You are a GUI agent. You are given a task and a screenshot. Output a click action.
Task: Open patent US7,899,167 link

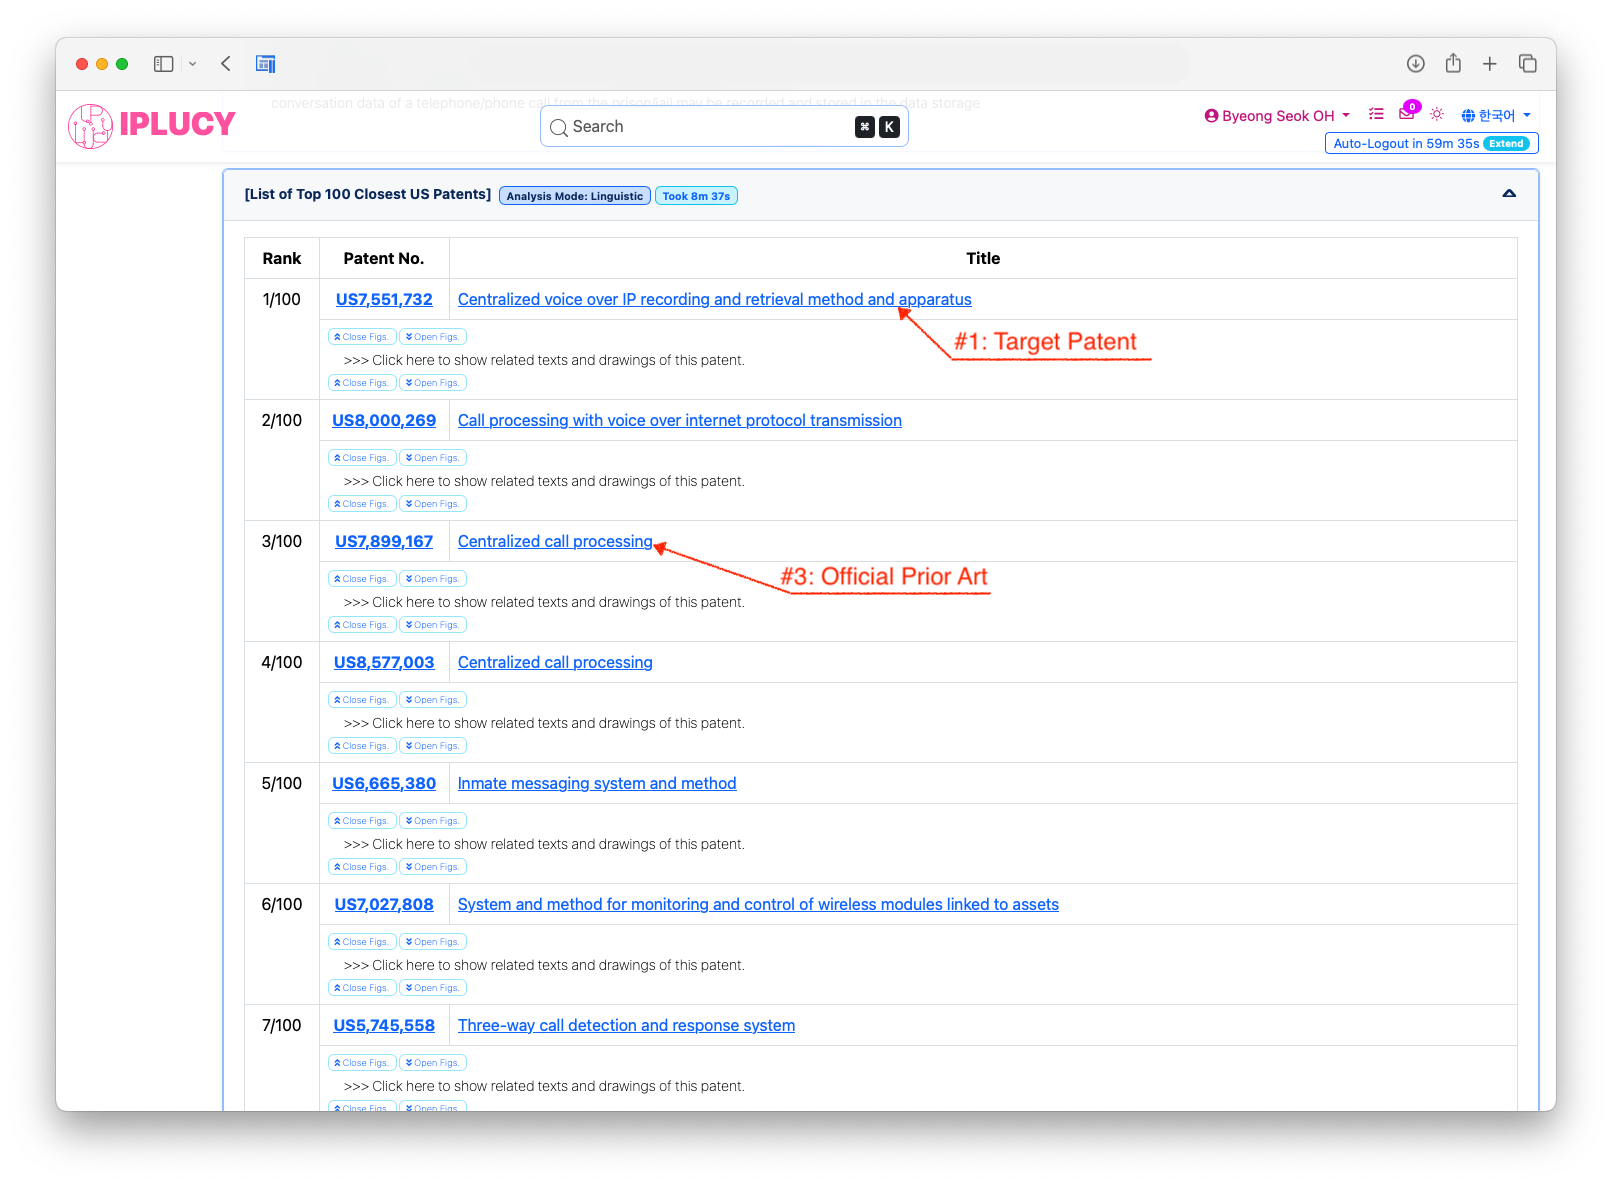(x=384, y=541)
